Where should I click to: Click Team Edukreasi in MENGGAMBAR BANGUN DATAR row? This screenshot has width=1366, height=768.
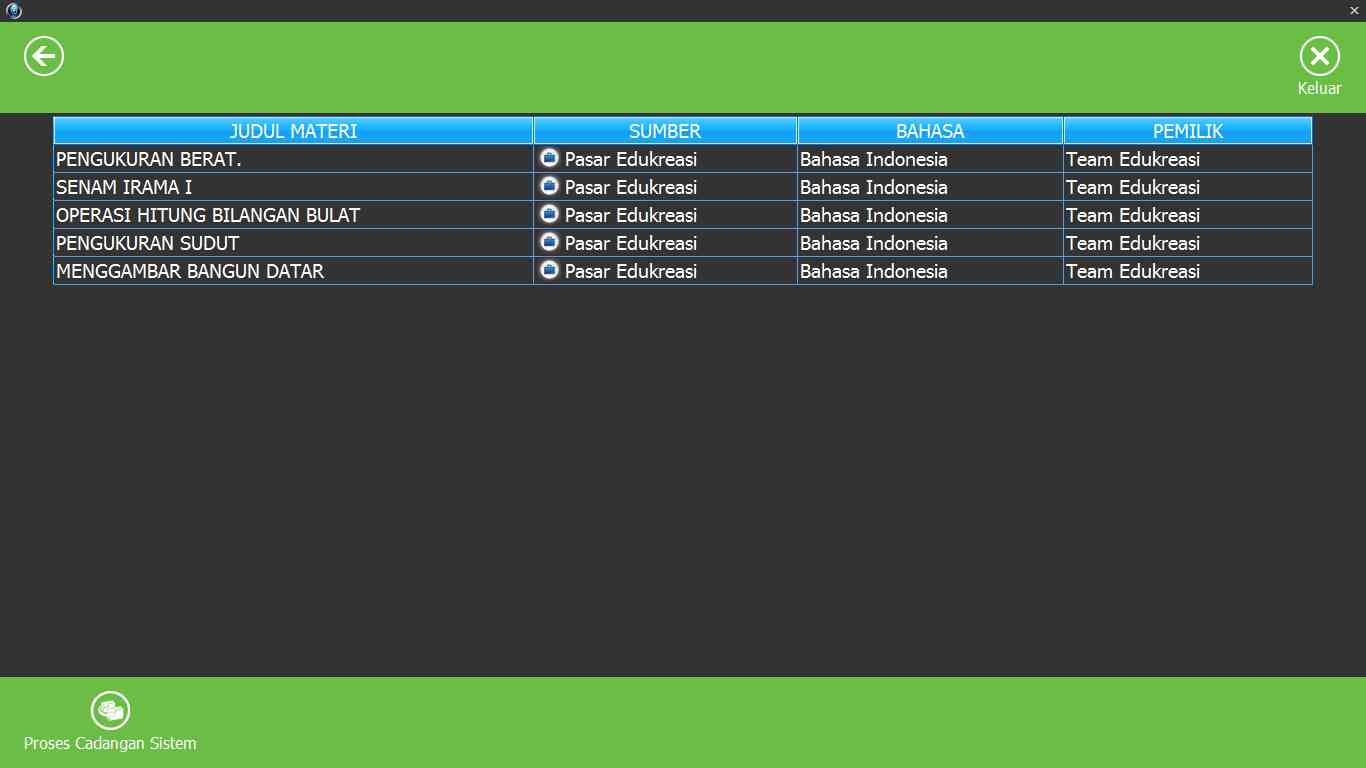pyautogui.click(x=1133, y=271)
